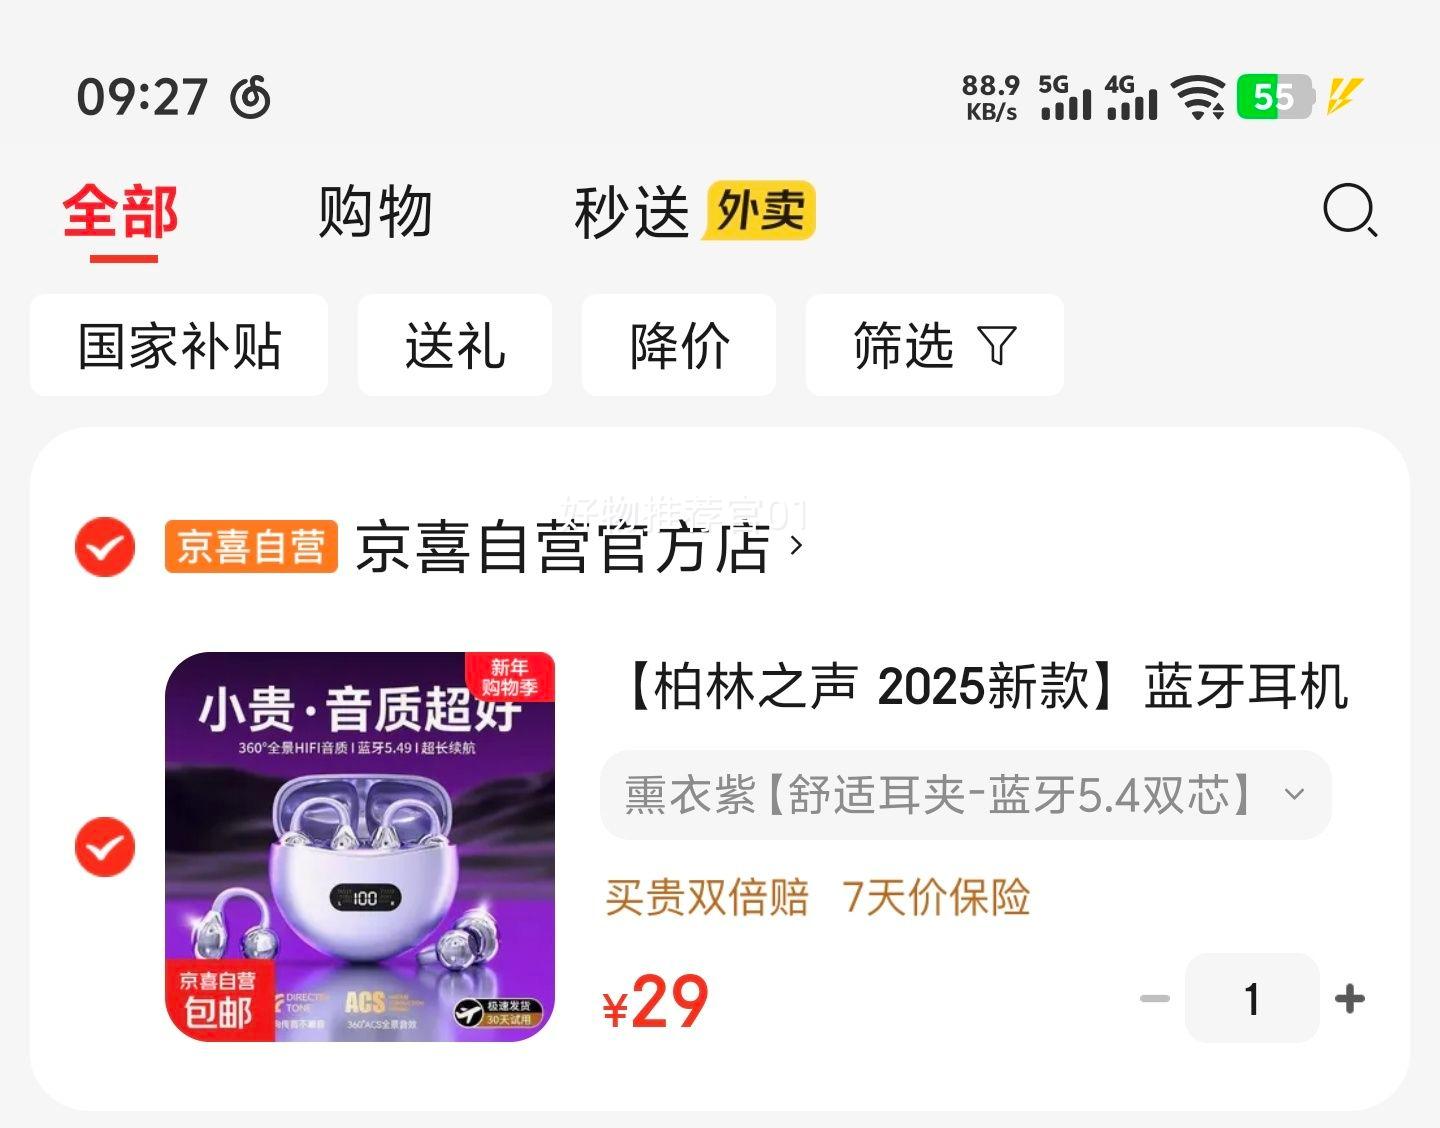The height and width of the screenshot is (1128, 1440).
Task: Switch to the 购物 tab
Action: [x=375, y=212]
